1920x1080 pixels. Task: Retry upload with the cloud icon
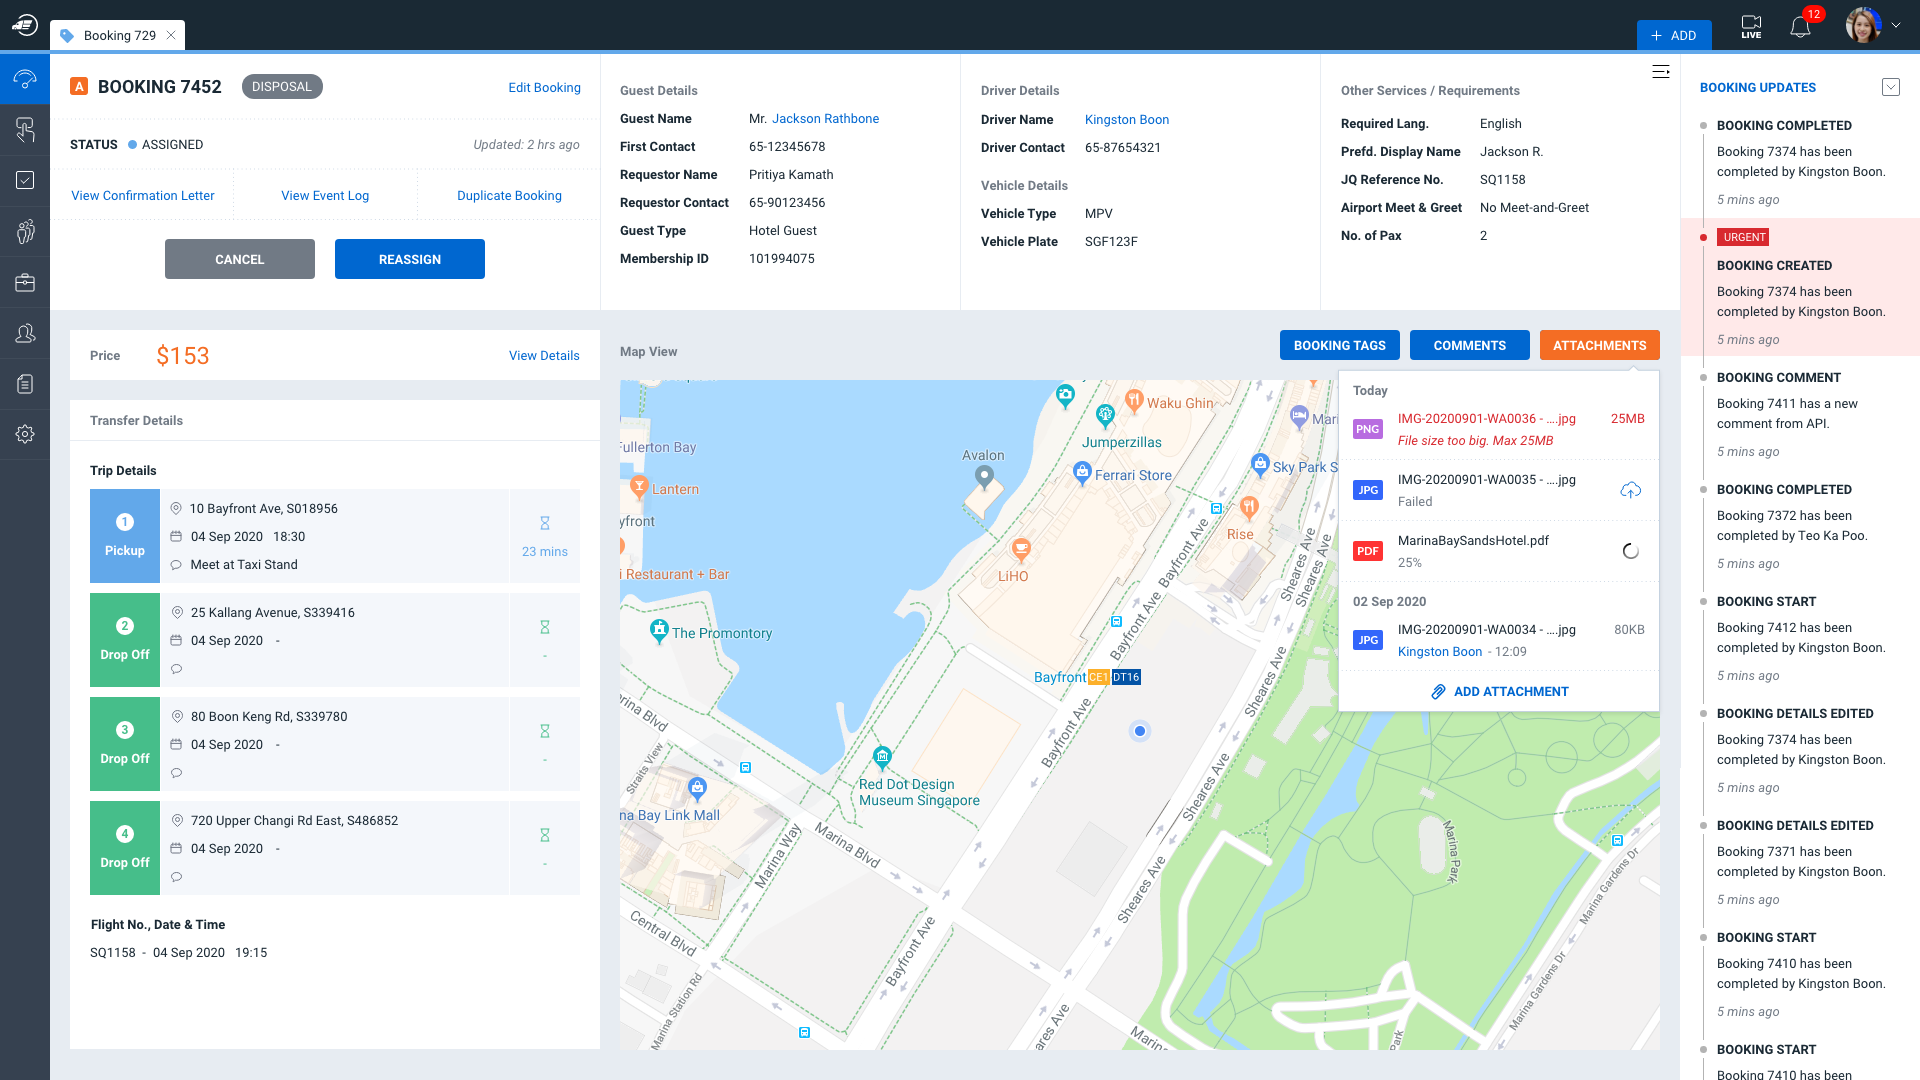1630,490
